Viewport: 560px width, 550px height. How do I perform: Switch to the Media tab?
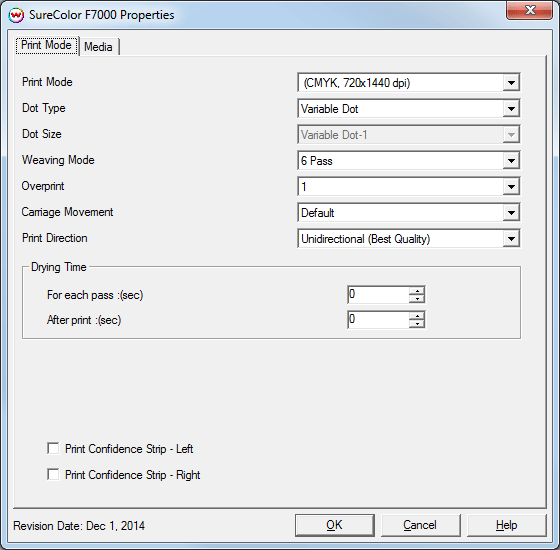98,47
